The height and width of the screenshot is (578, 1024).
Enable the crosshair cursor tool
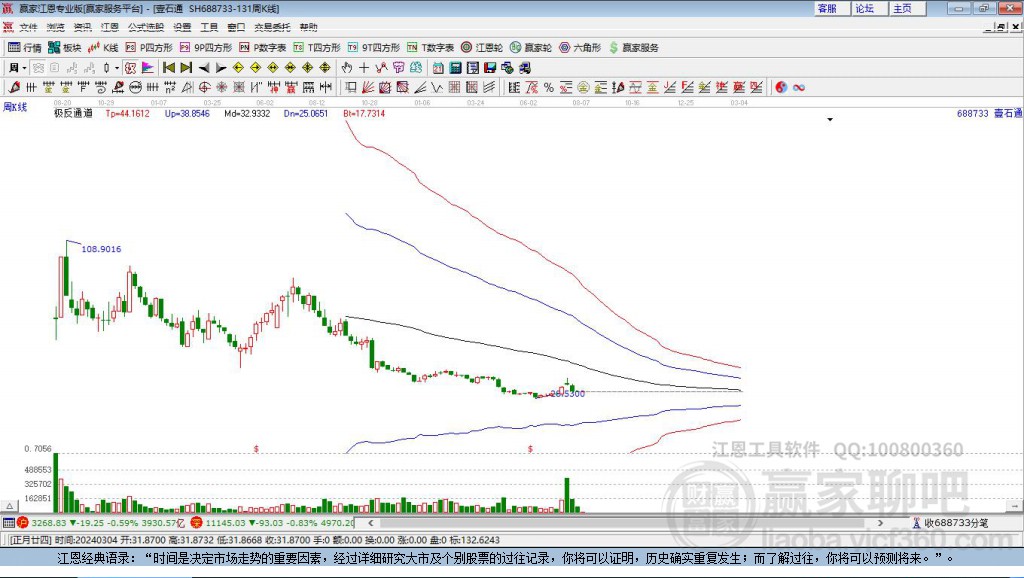364,67
